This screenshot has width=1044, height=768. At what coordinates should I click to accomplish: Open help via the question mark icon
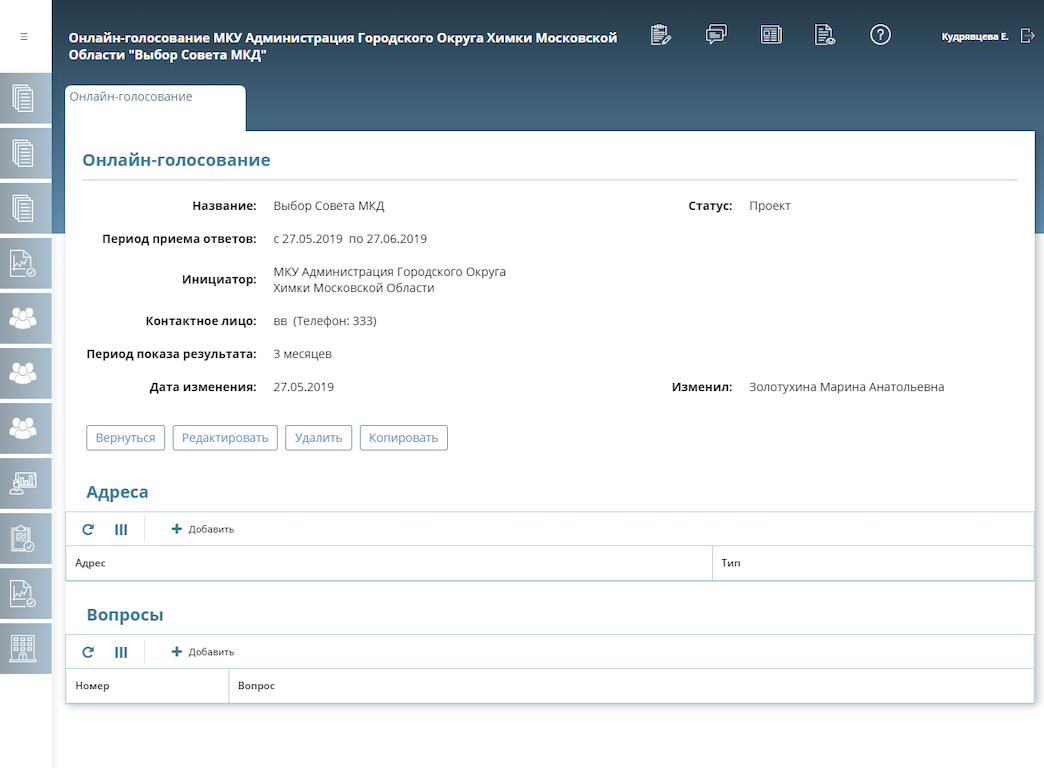pos(880,35)
